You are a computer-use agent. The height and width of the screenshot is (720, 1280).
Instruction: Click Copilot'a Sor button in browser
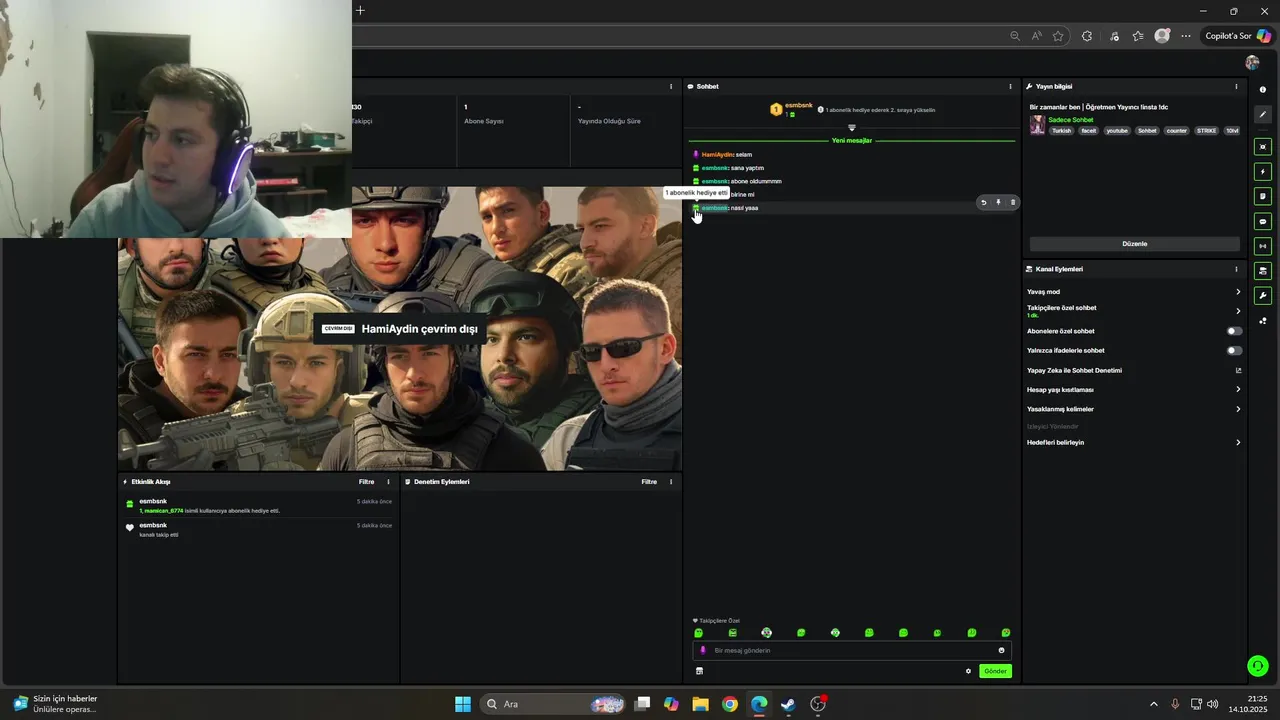[1237, 36]
